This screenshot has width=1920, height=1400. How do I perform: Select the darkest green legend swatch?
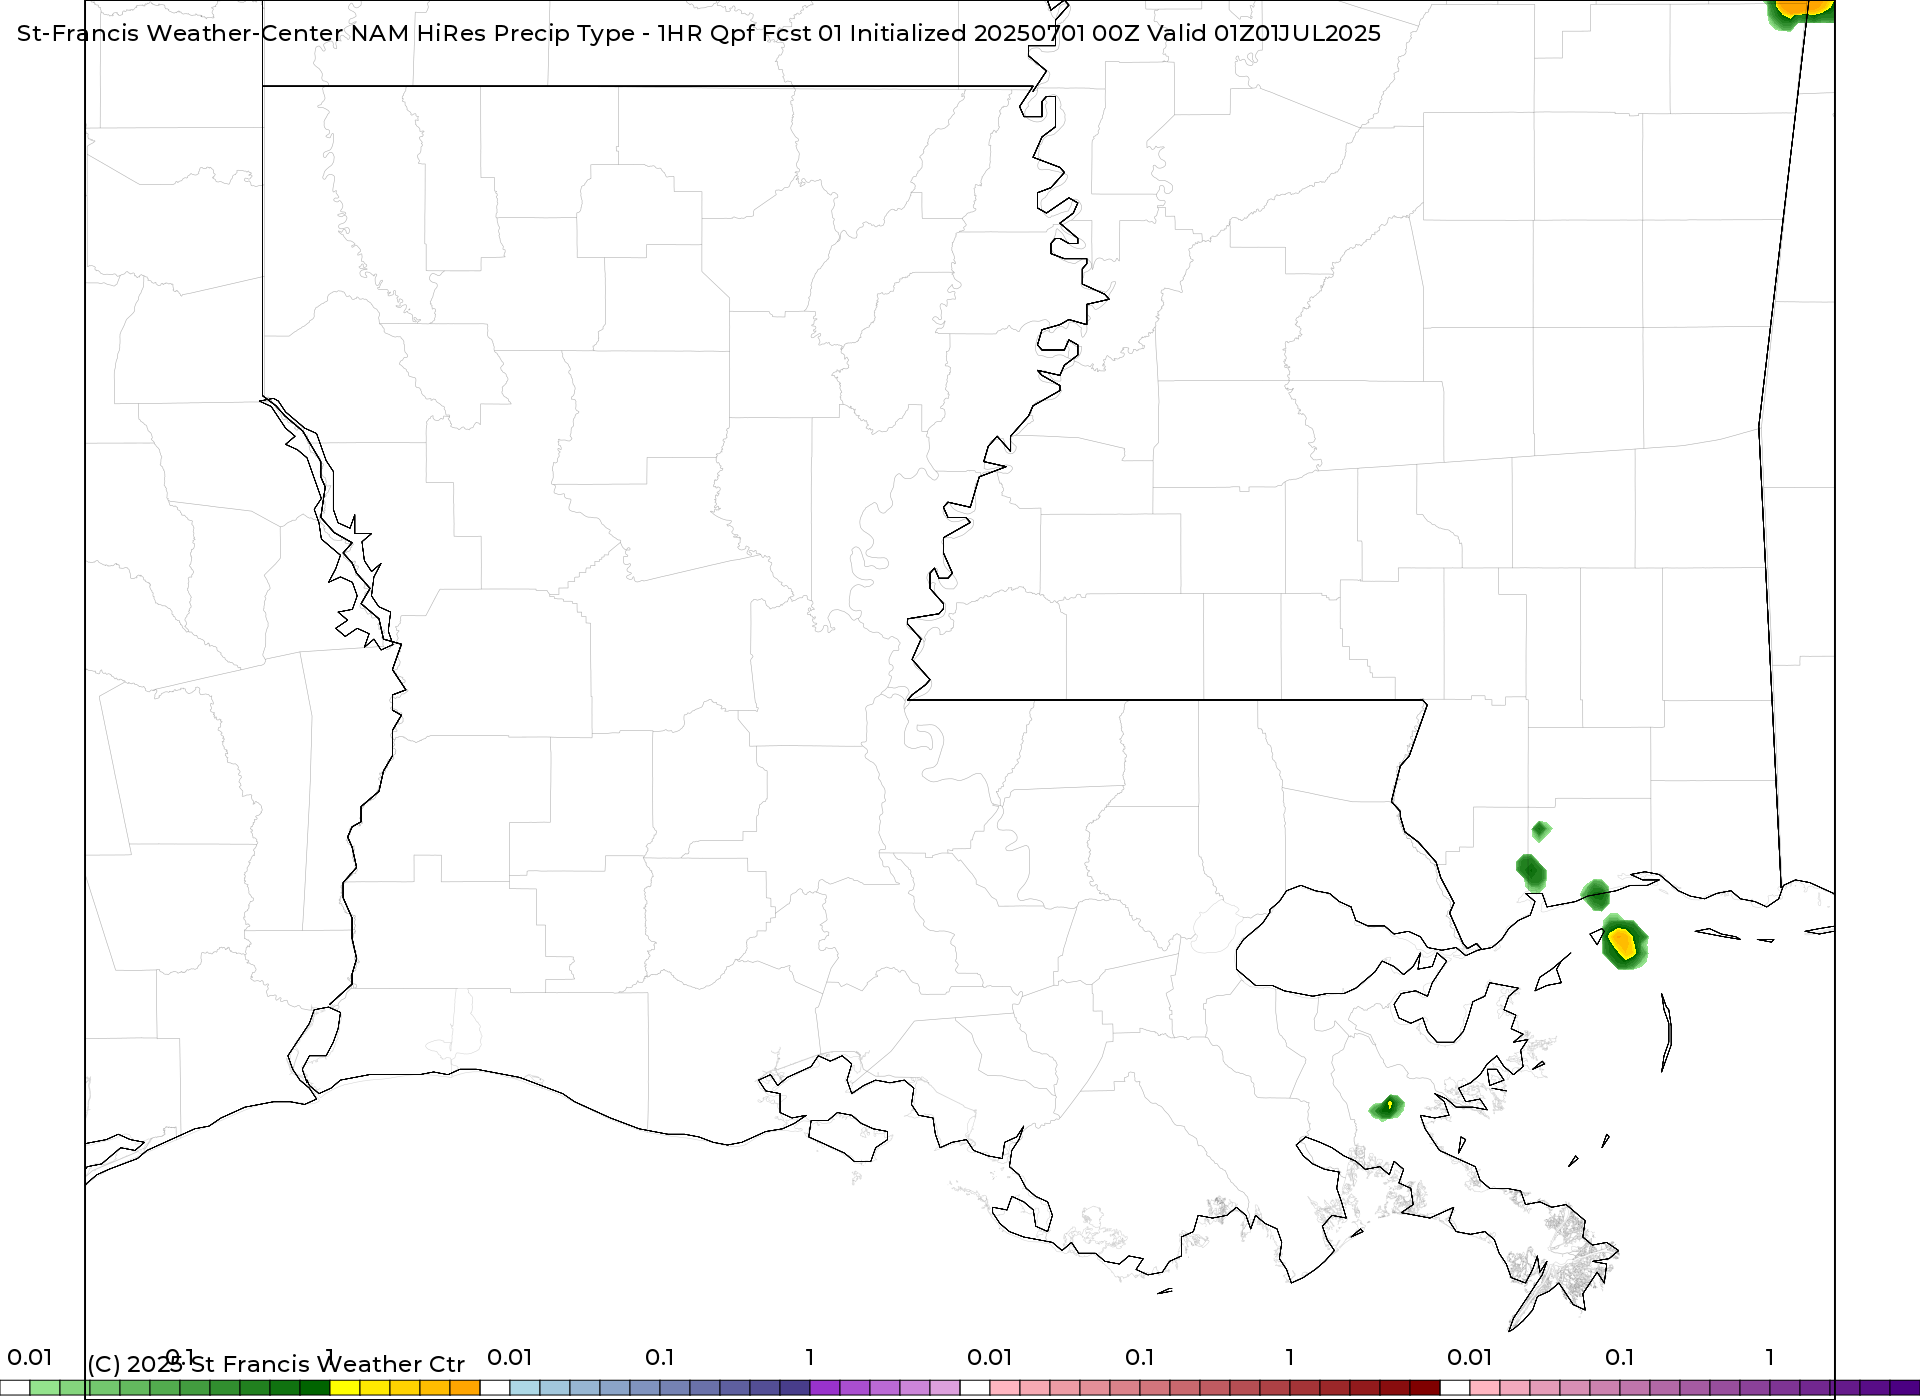[x=315, y=1388]
